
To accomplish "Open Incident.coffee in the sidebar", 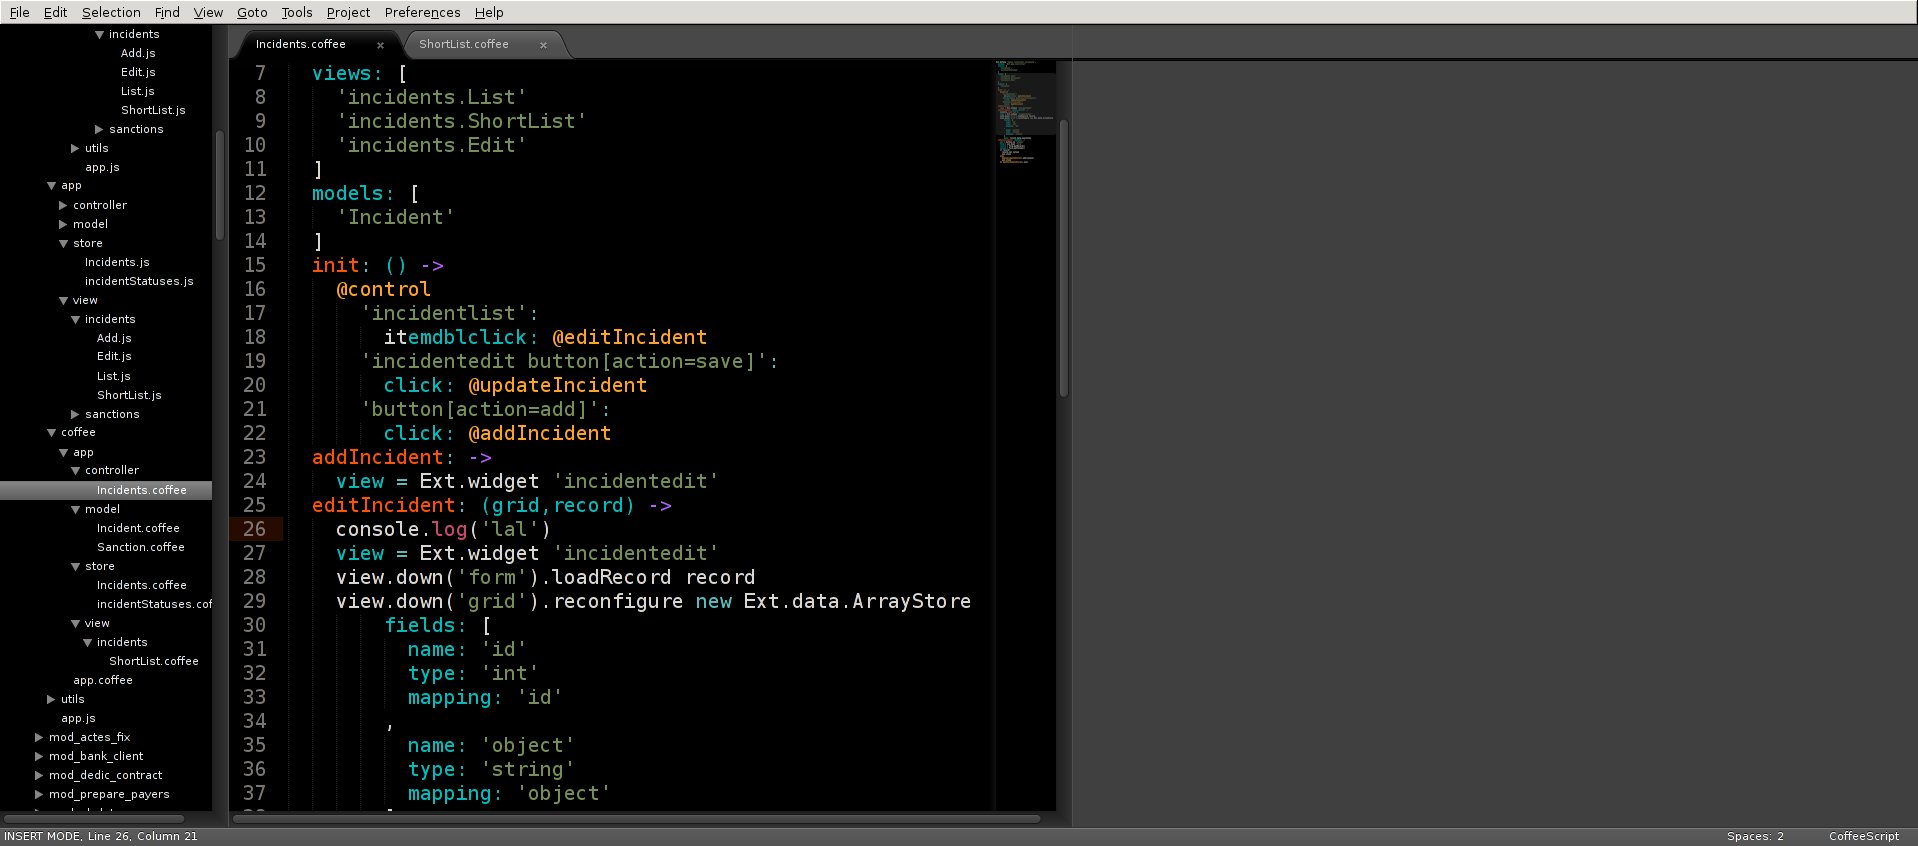I will click(138, 528).
